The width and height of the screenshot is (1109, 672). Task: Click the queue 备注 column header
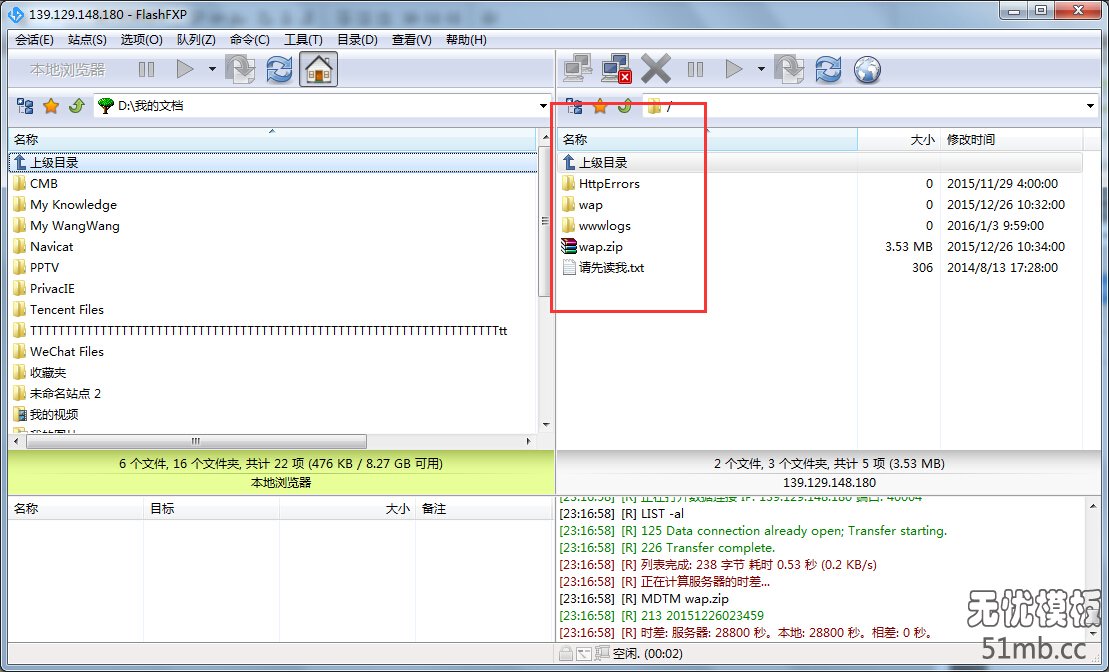484,509
